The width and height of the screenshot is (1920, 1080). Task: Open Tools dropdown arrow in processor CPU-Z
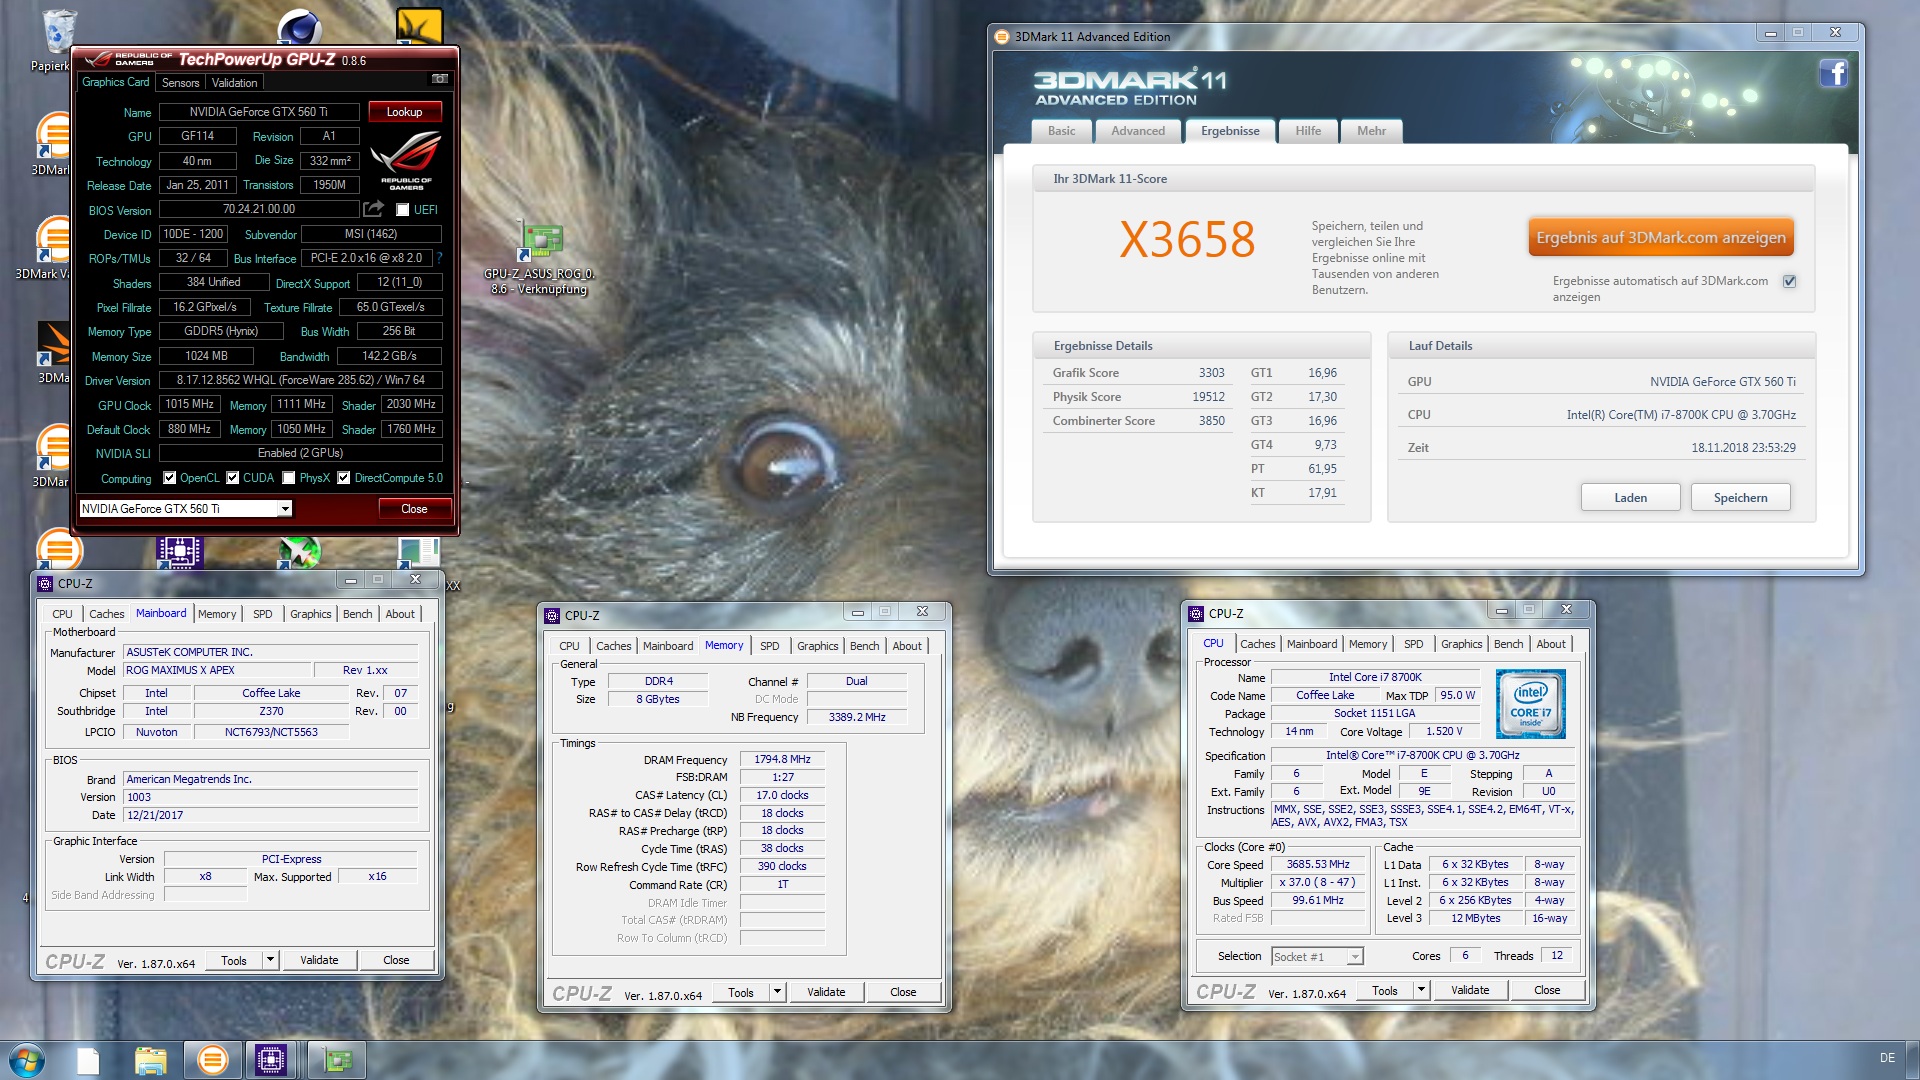click(1421, 990)
